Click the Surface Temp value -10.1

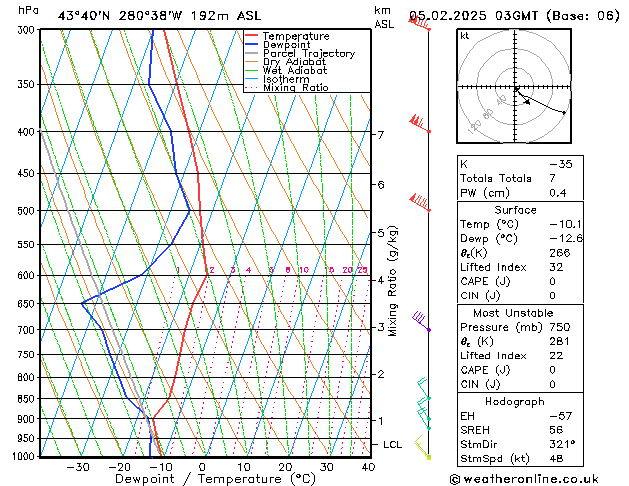(x=566, y=224)
